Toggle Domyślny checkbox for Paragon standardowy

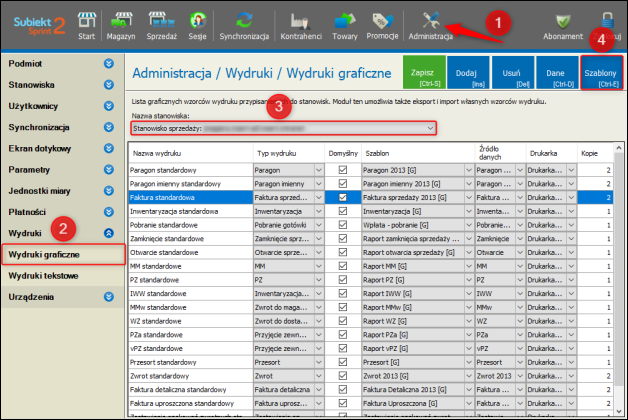coord(343,171)
